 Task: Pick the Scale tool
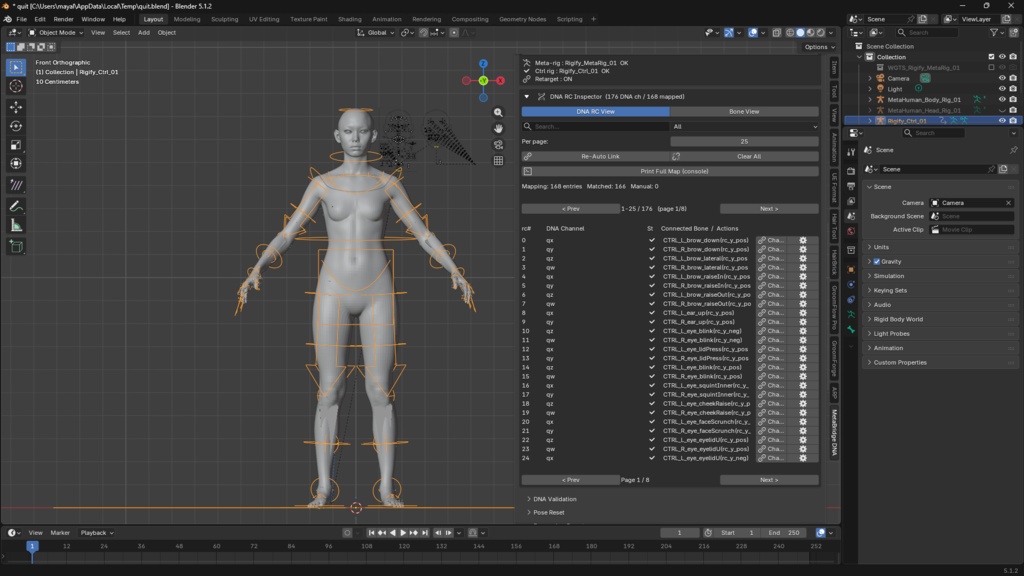pyautogui.click(x=16, y=145)
